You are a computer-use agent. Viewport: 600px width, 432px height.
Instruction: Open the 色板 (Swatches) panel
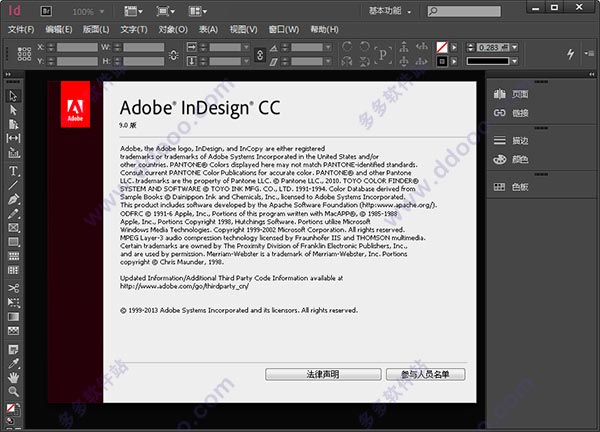[511, 187]
